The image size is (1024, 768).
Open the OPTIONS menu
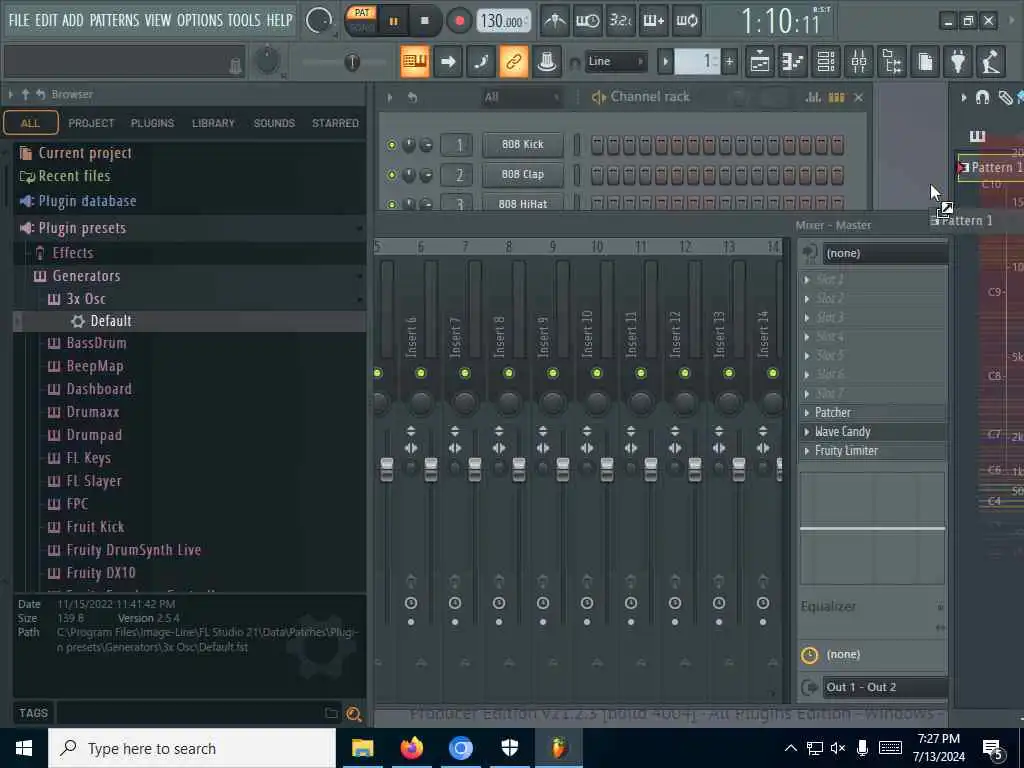[x=200, y=20]
